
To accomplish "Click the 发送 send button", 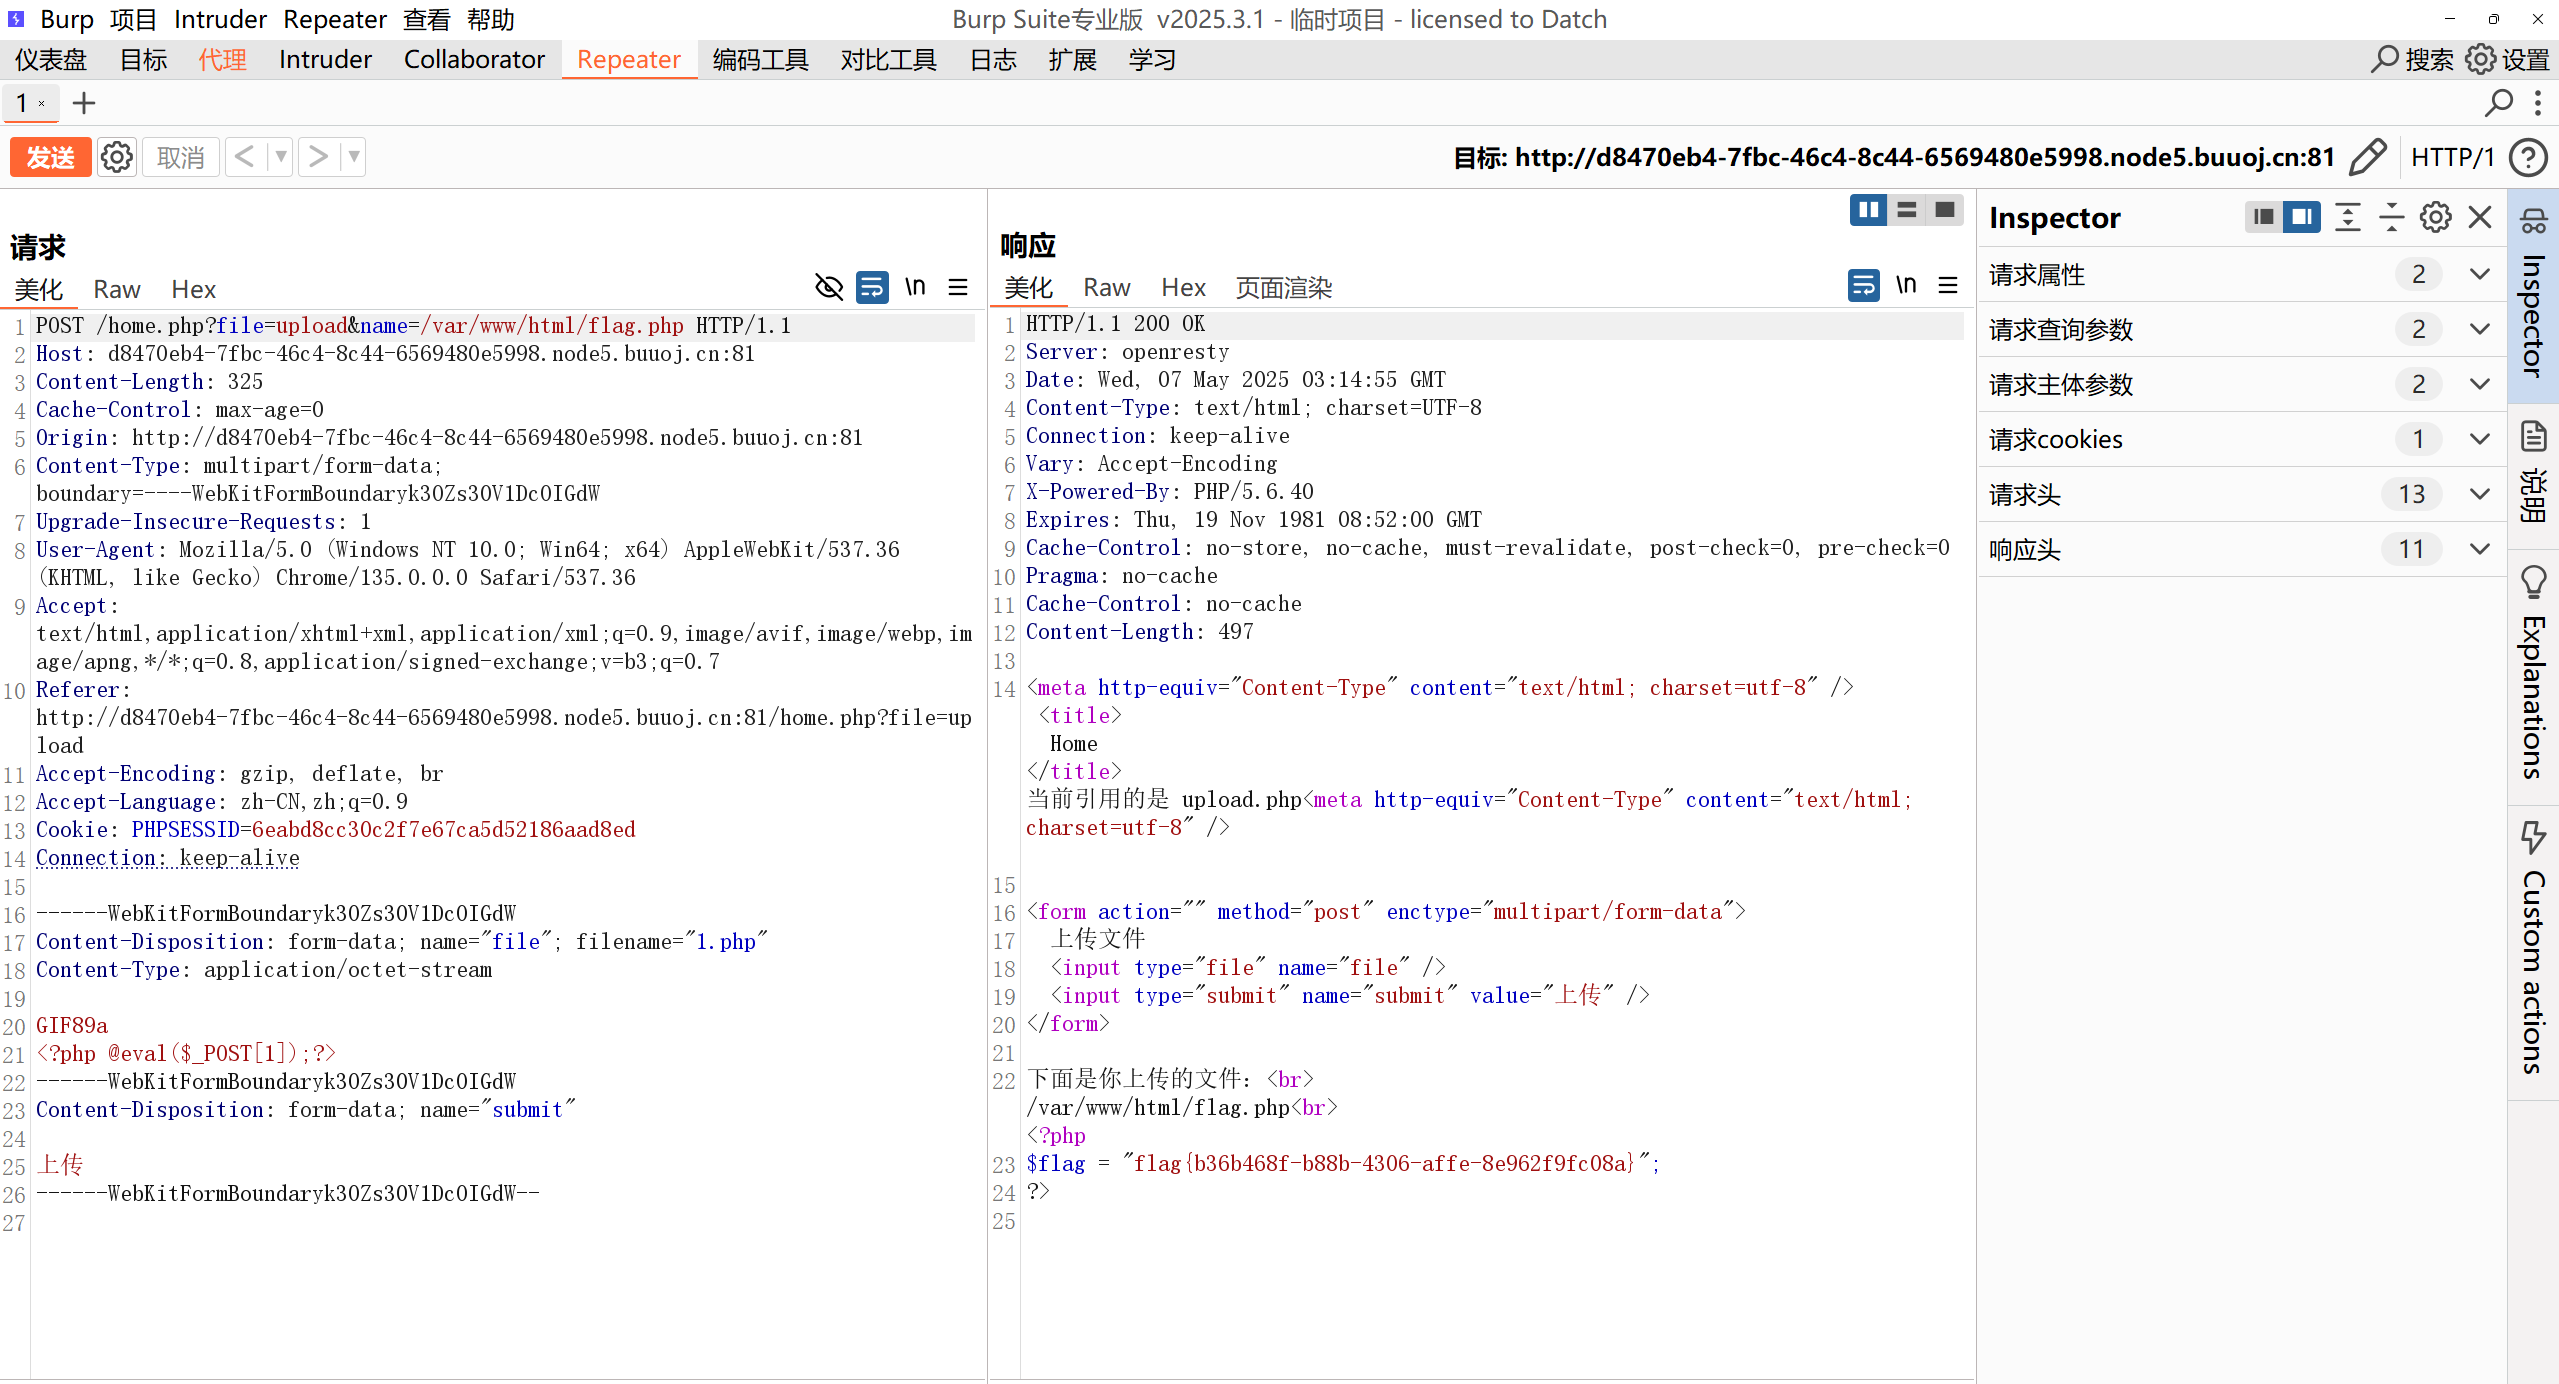I will click(x=50, y=157).
